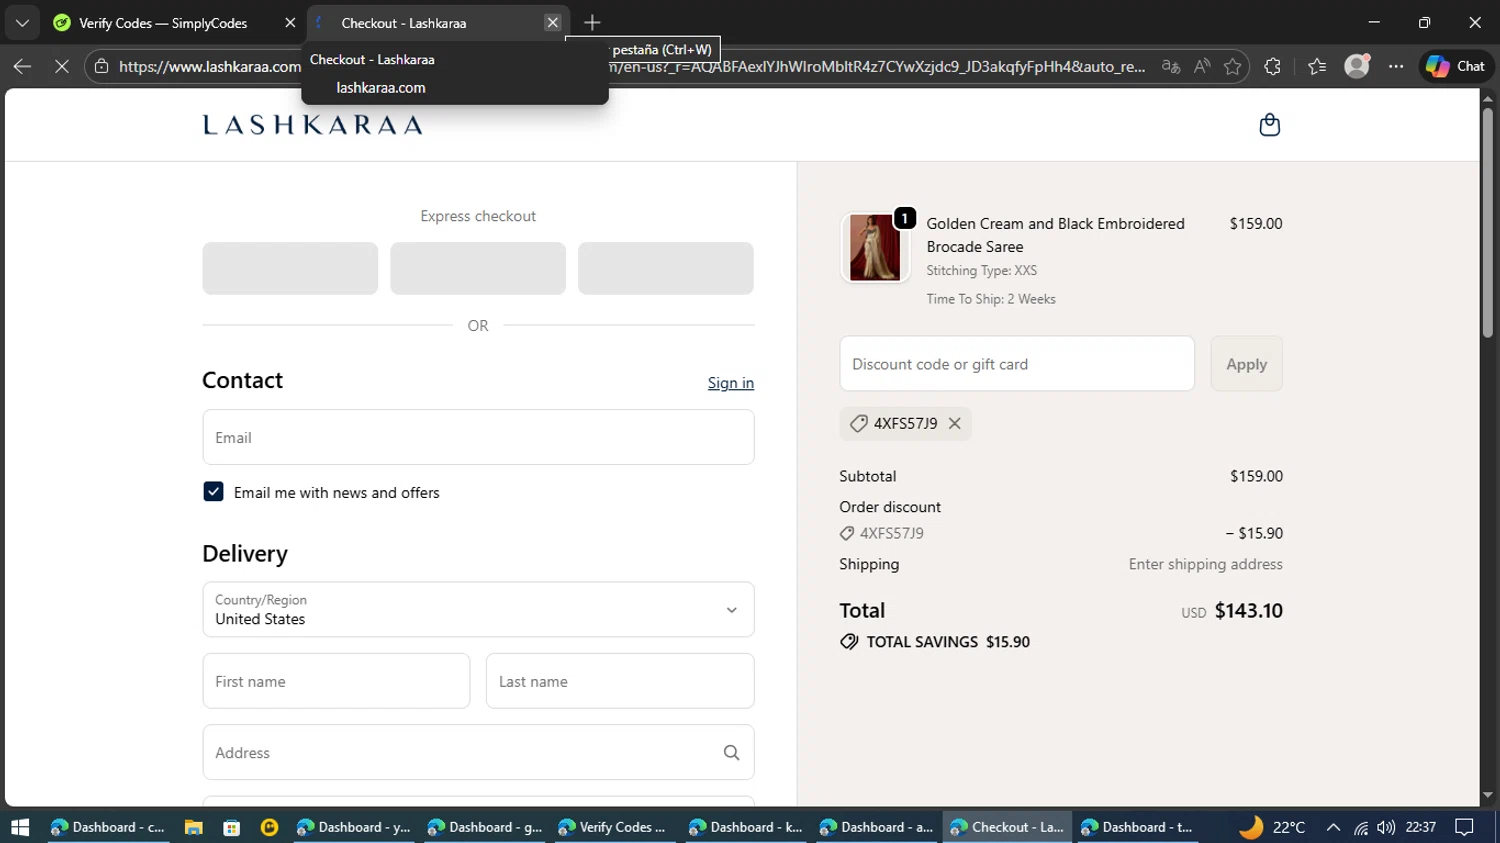This screenshot has width=1500, height=843.
Task: Click the translate page icon
Action: (1171, 67)
